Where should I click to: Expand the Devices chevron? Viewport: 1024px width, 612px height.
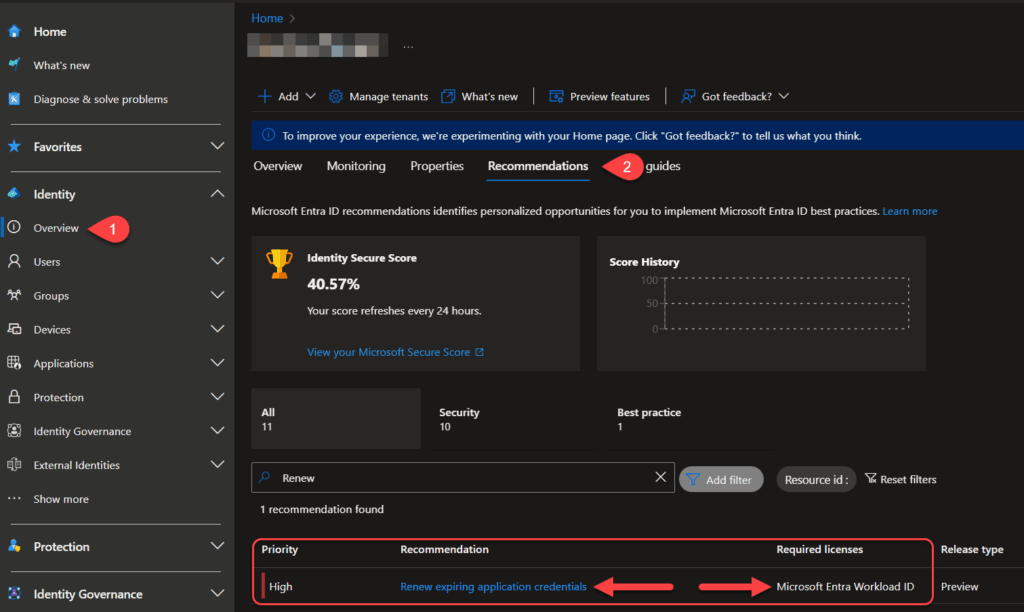(x=217, y=329)
